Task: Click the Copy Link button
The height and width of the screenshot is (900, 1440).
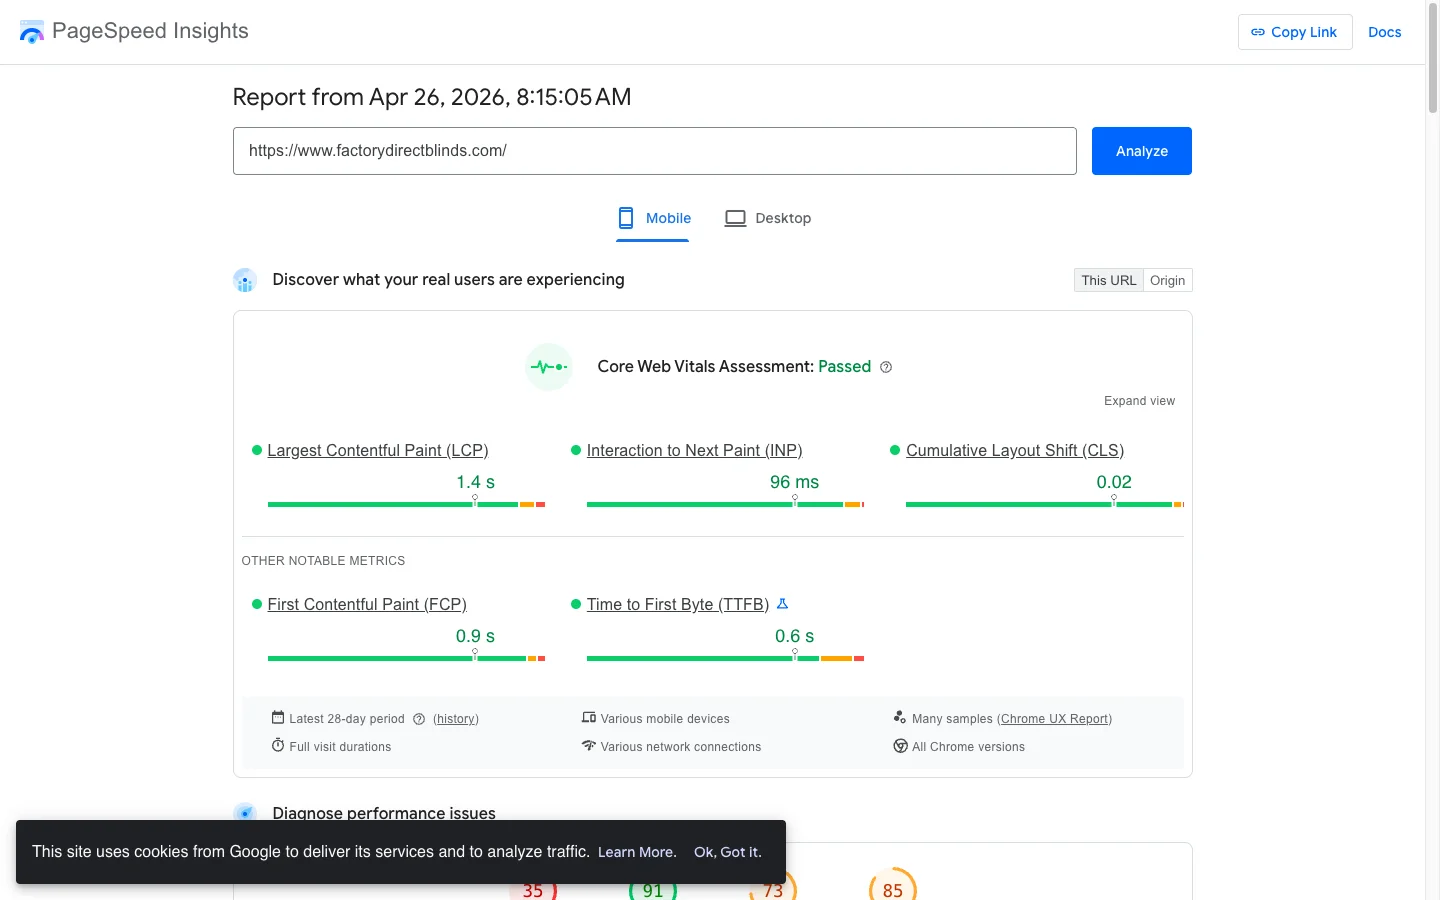Action: [x=1295, y=32]
